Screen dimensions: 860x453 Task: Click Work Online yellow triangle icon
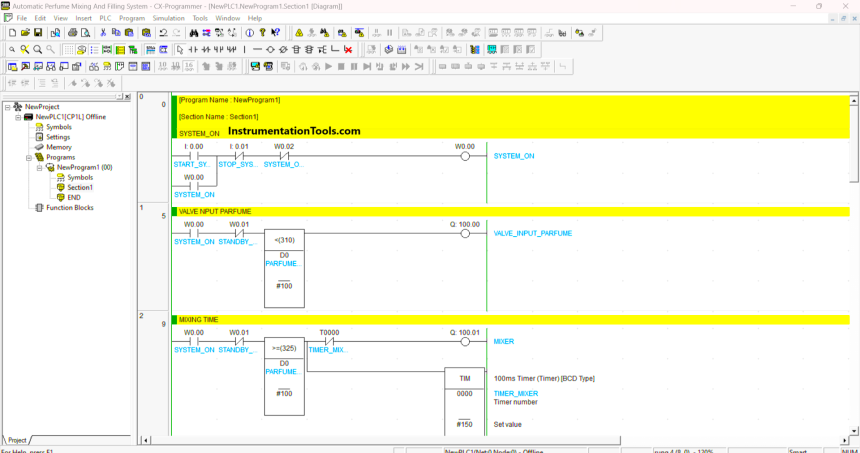299,33
